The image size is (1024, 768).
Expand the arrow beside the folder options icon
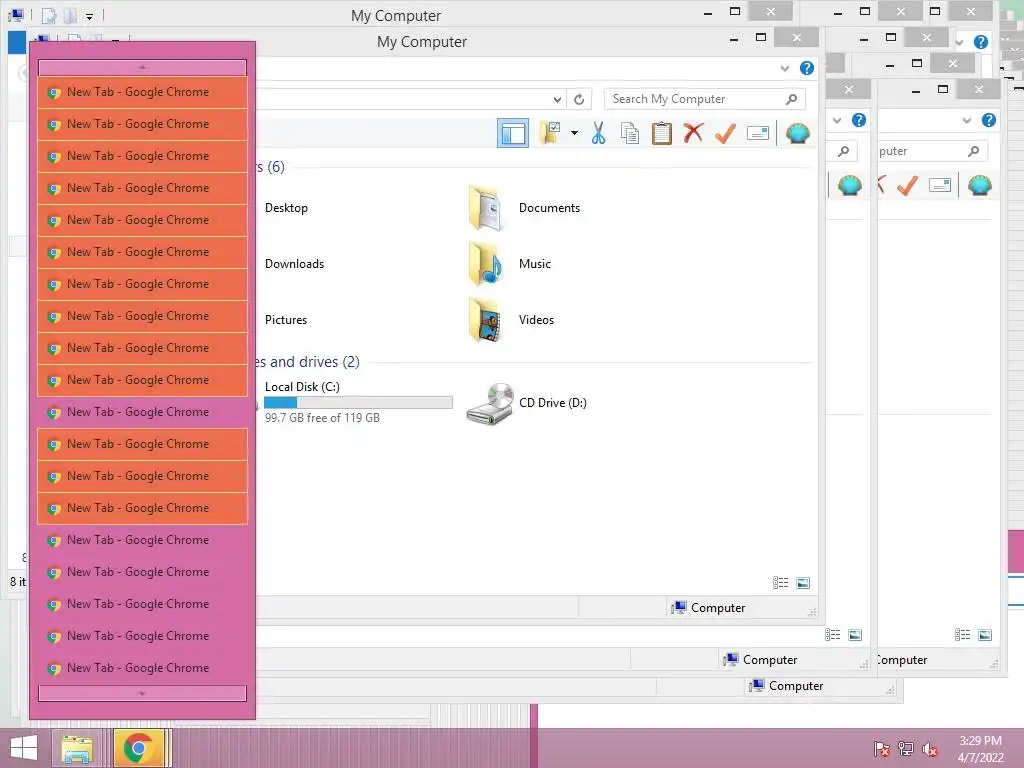pyautogui.click(x=574, y=133)
